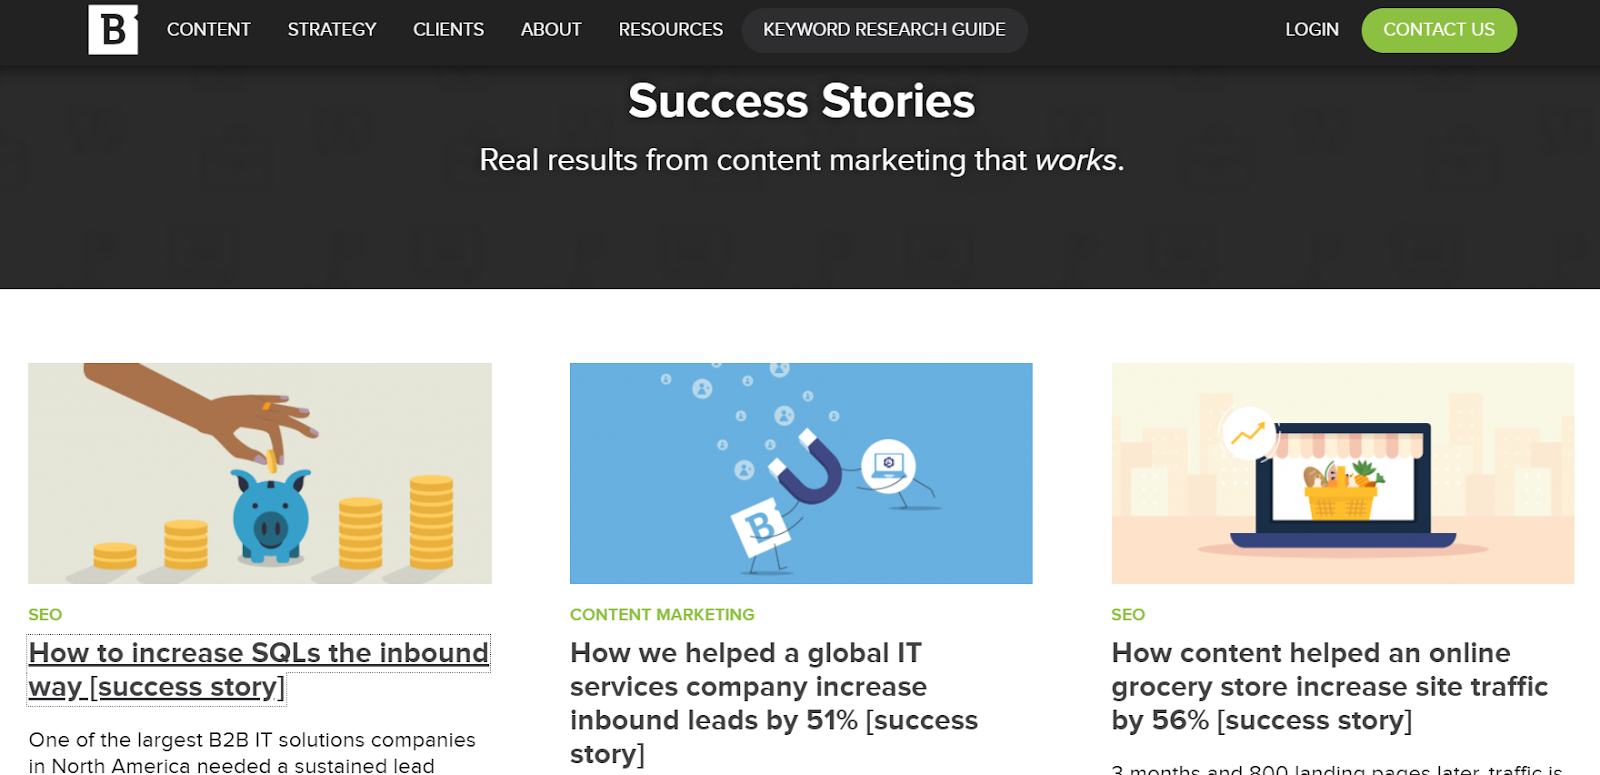1600x775 pixels.
Task: Select the SEO tag above the SQLs story
Action: tap(45, 615)
